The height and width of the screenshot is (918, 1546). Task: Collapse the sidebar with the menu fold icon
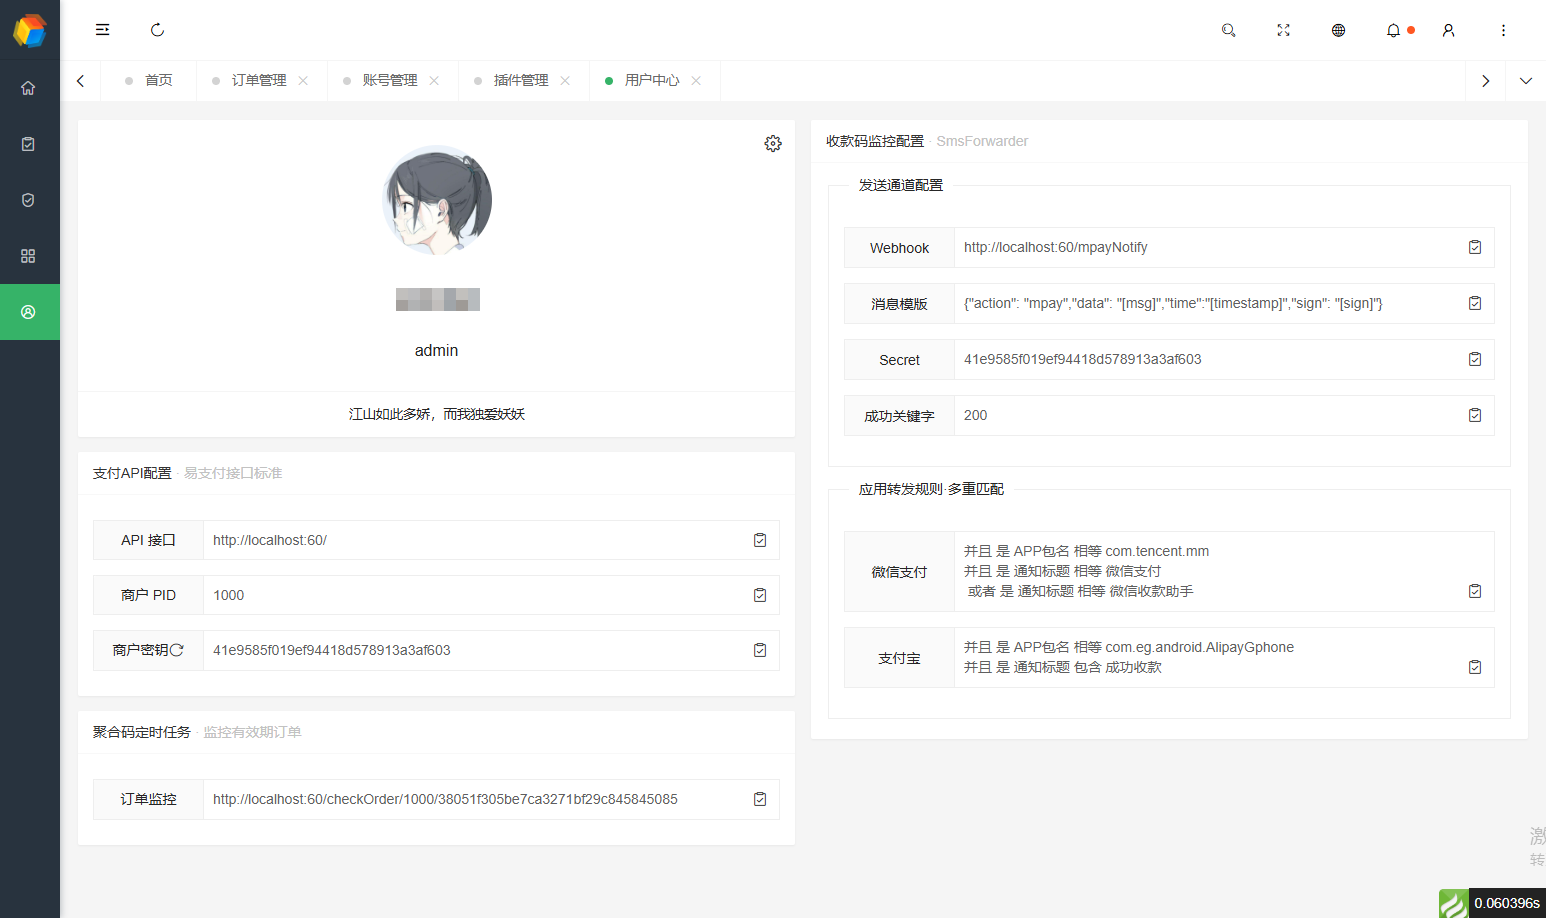point(102,30)
